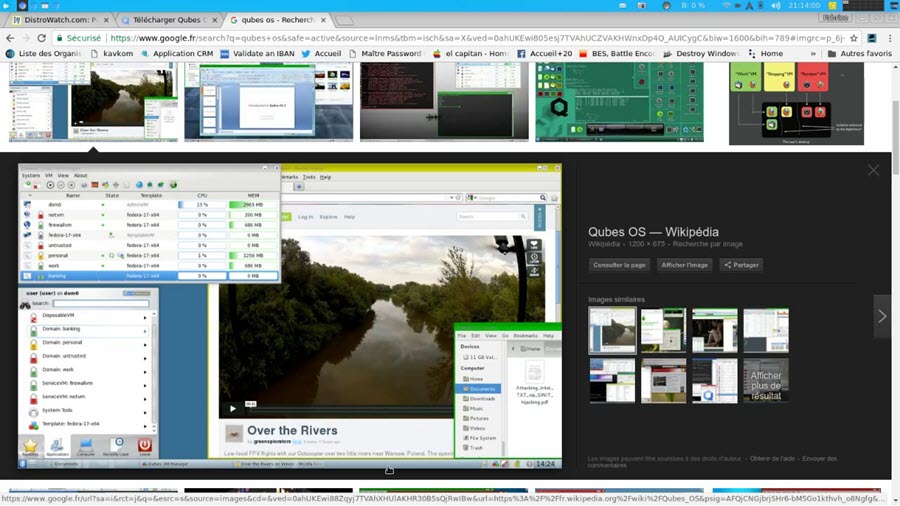Click the top panel wifi icon
Viewport: 900px width, 506px height.
click(727, 5)
